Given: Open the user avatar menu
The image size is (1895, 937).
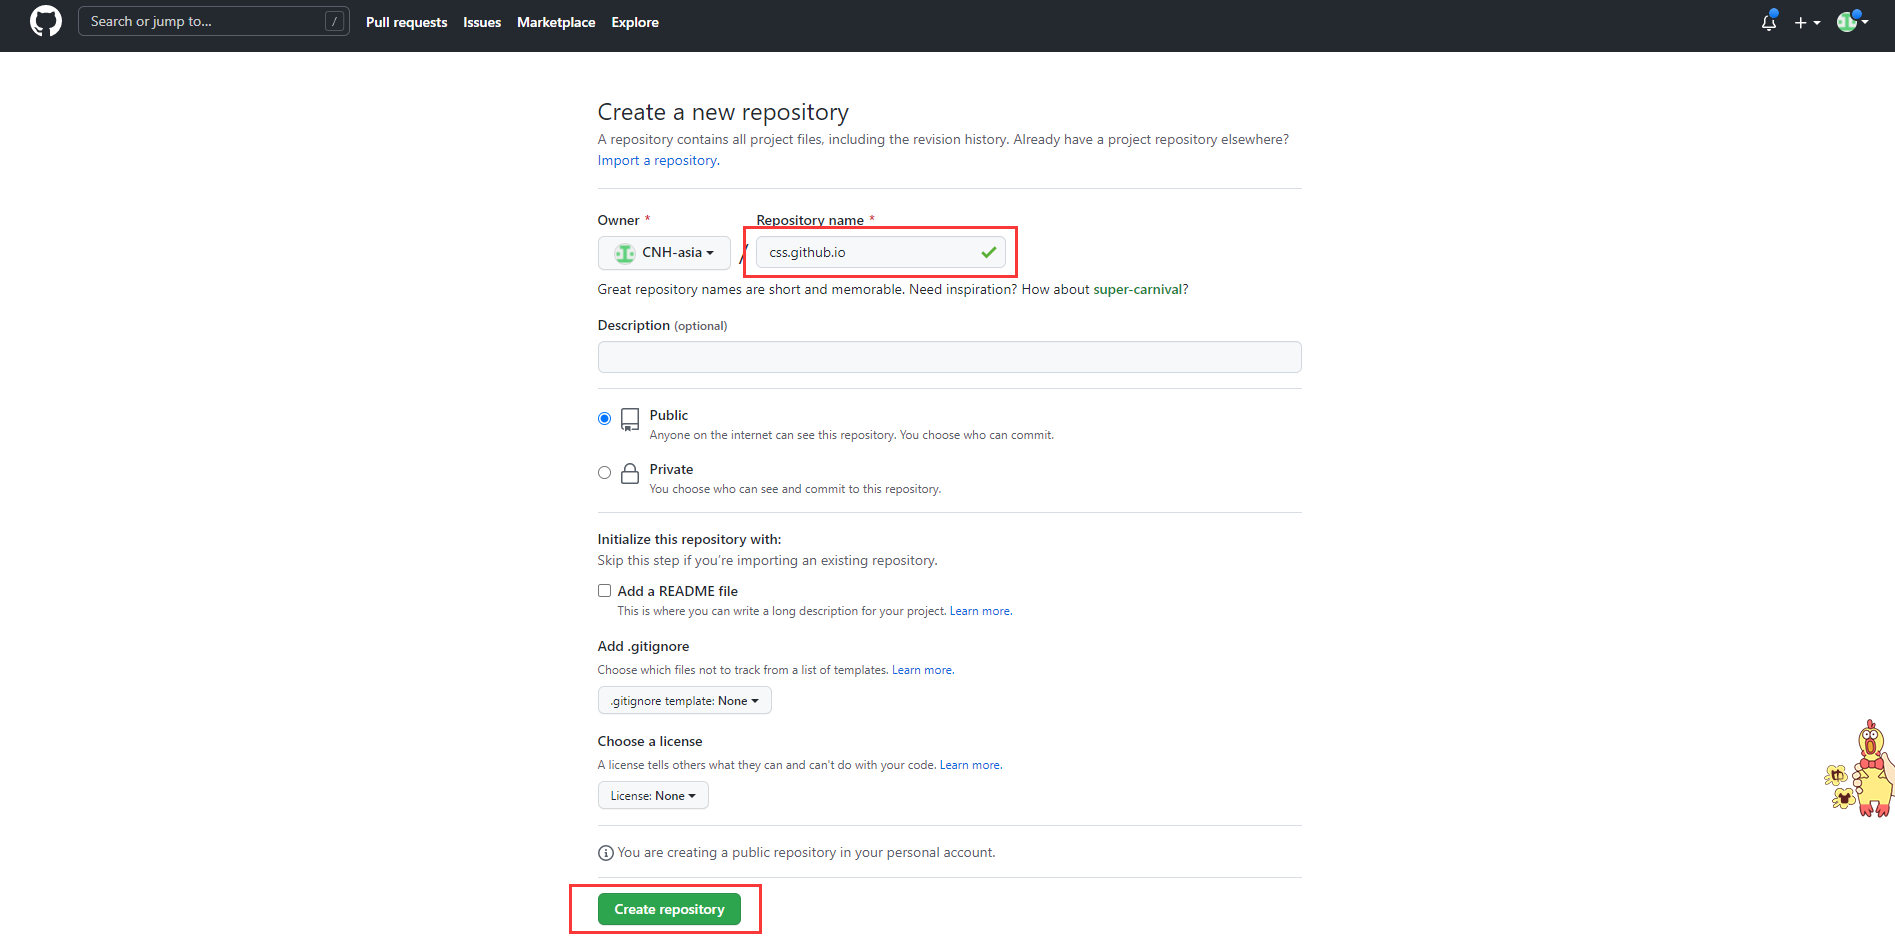Looking at the screenshot, I should 1852,21.
